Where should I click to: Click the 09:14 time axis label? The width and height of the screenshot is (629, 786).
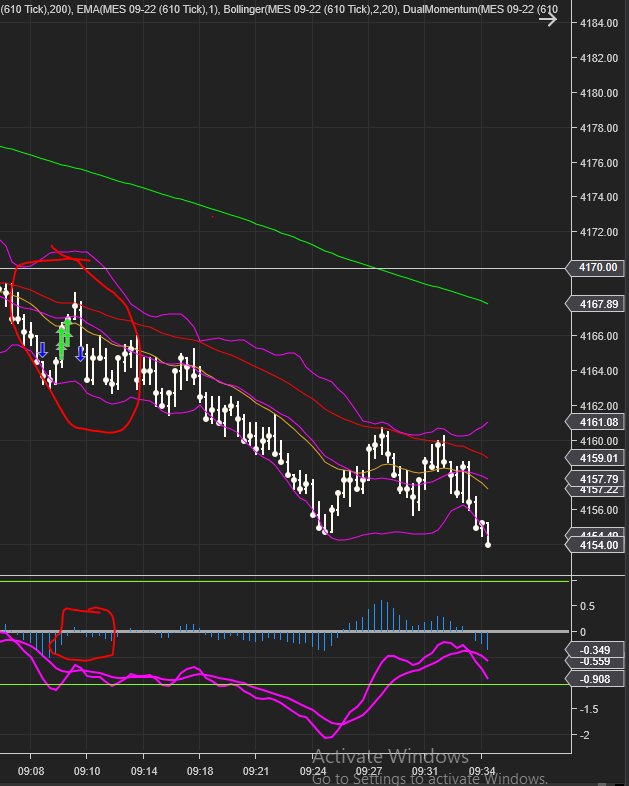[144, 771]
